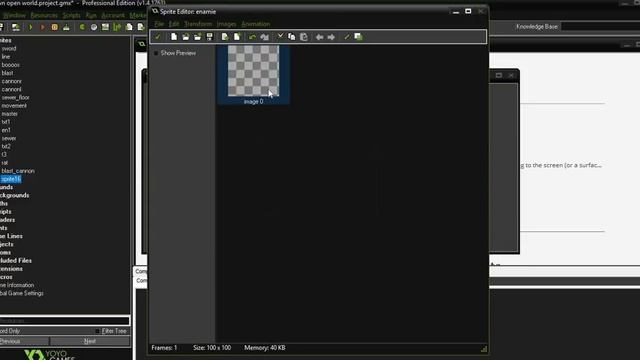
Task: Copy the selected image icon
Action: [x=292, y=37]
